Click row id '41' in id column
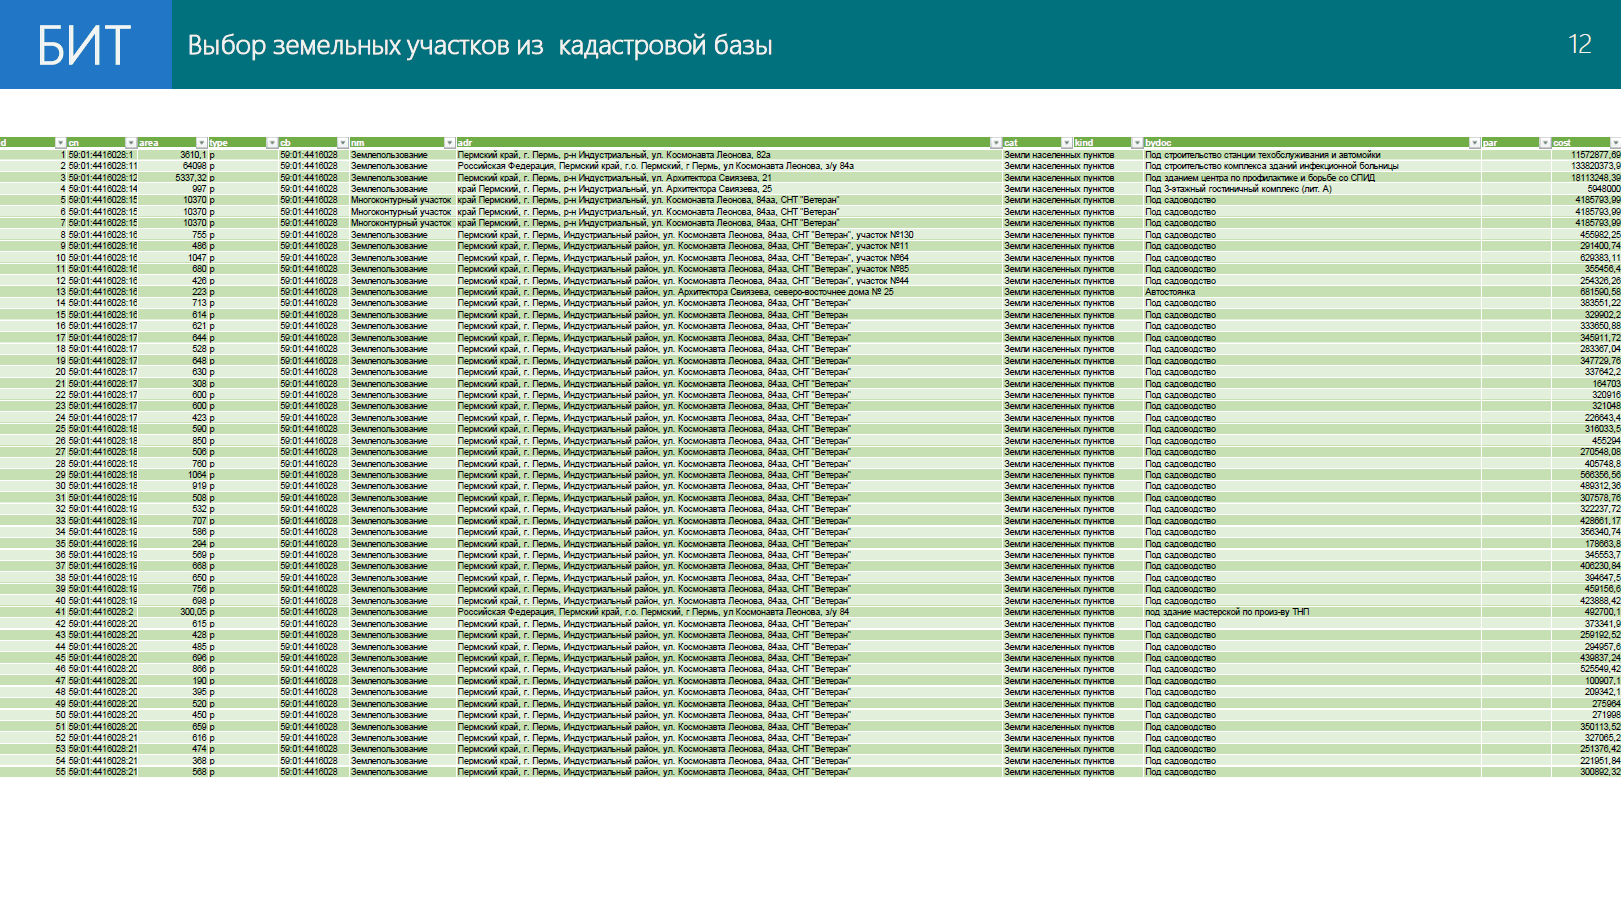The height and width of the screenshot is (911, 1621). coord(60,612)
